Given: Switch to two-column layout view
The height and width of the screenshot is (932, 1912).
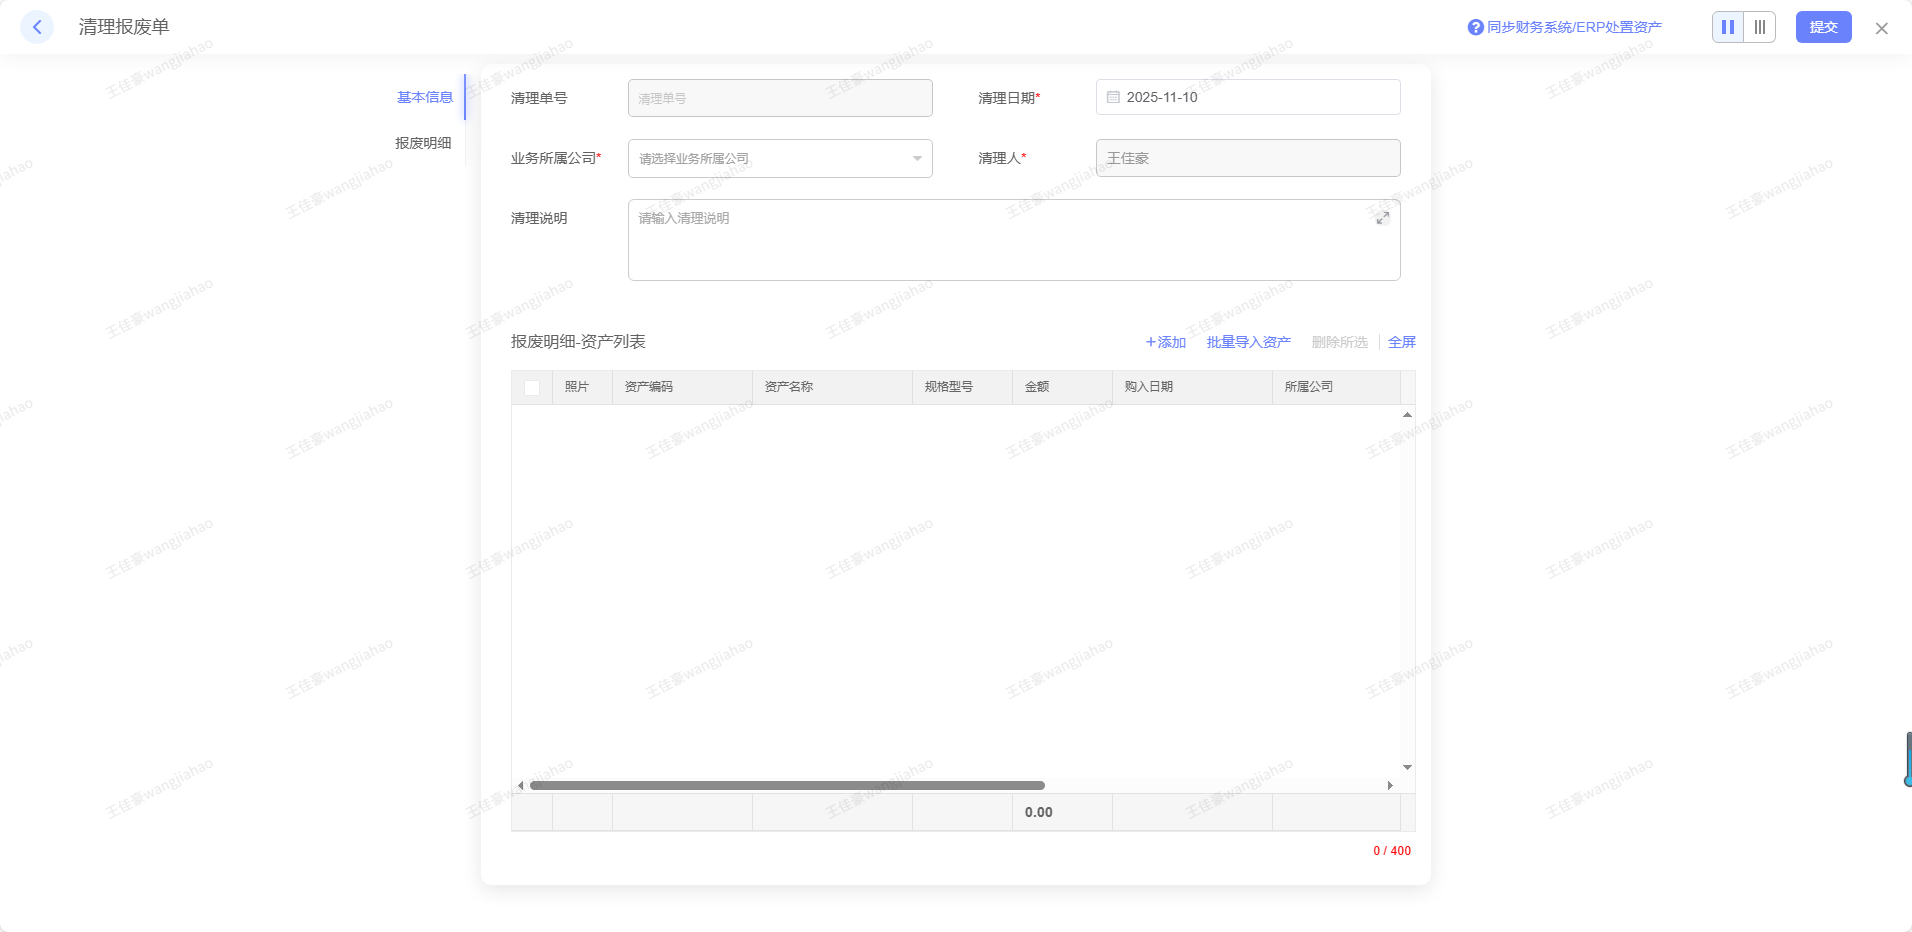Looking at the screenshot, I should pyautogui.click(x=1728, y=27).
